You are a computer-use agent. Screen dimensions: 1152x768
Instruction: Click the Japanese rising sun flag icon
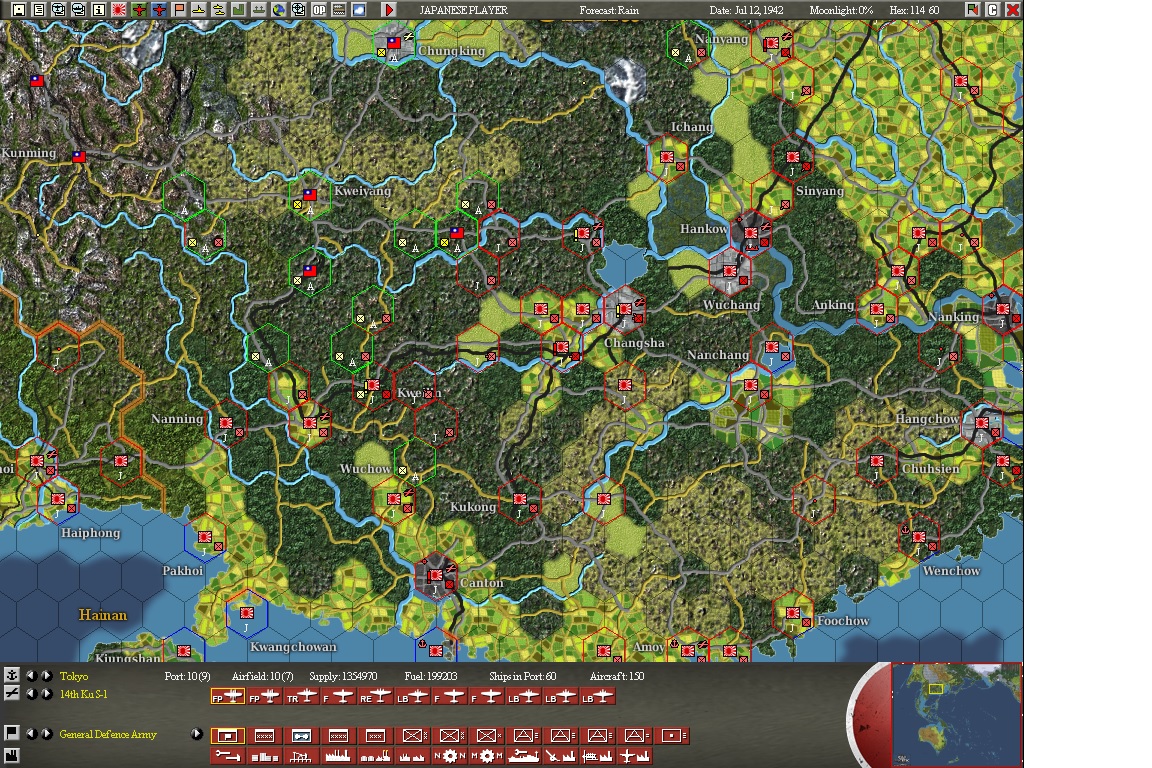tap(119, 10)
